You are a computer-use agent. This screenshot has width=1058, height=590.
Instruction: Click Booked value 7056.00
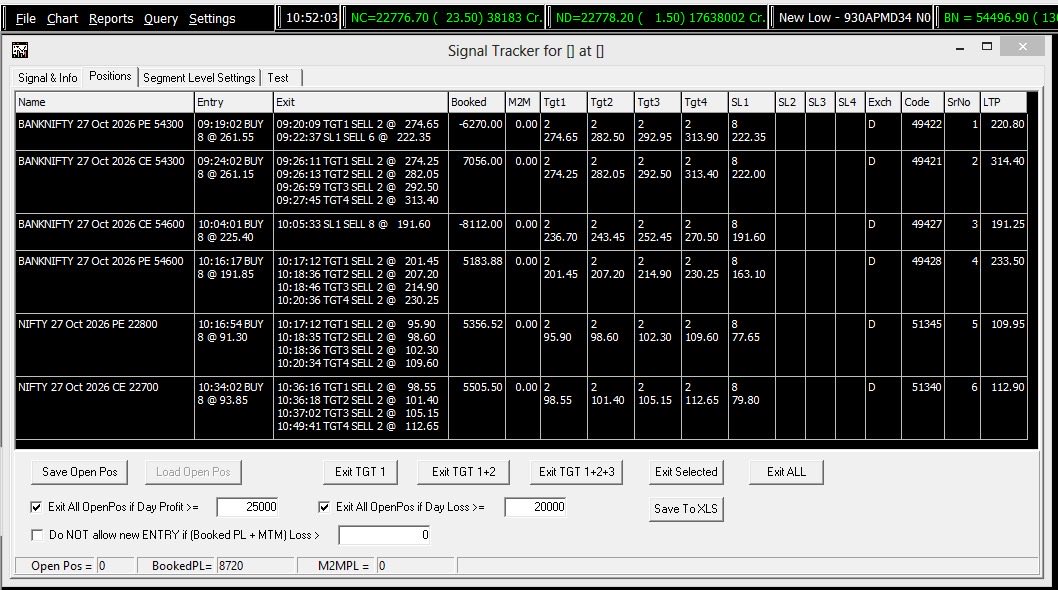click(482, 161)
